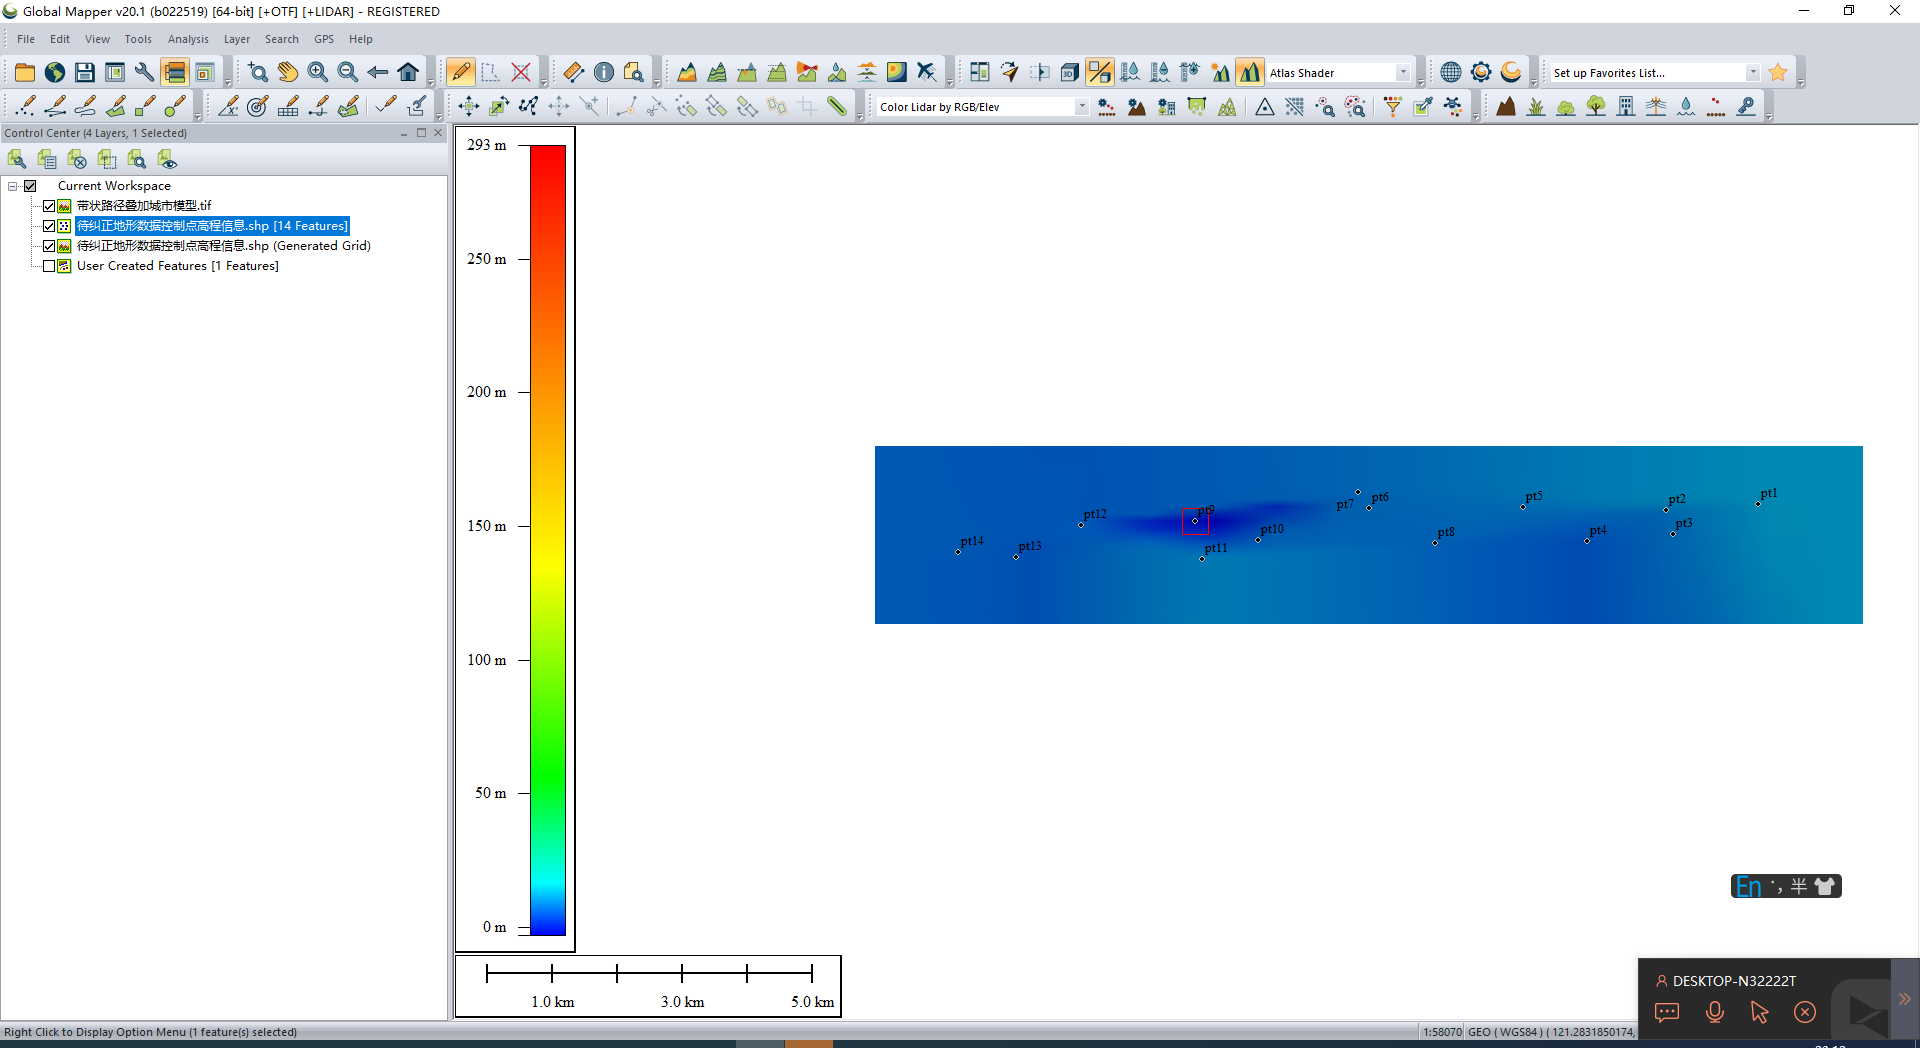Click the Home full view icon
The image size is (1920, 1048).
click(x=408, y=72)
